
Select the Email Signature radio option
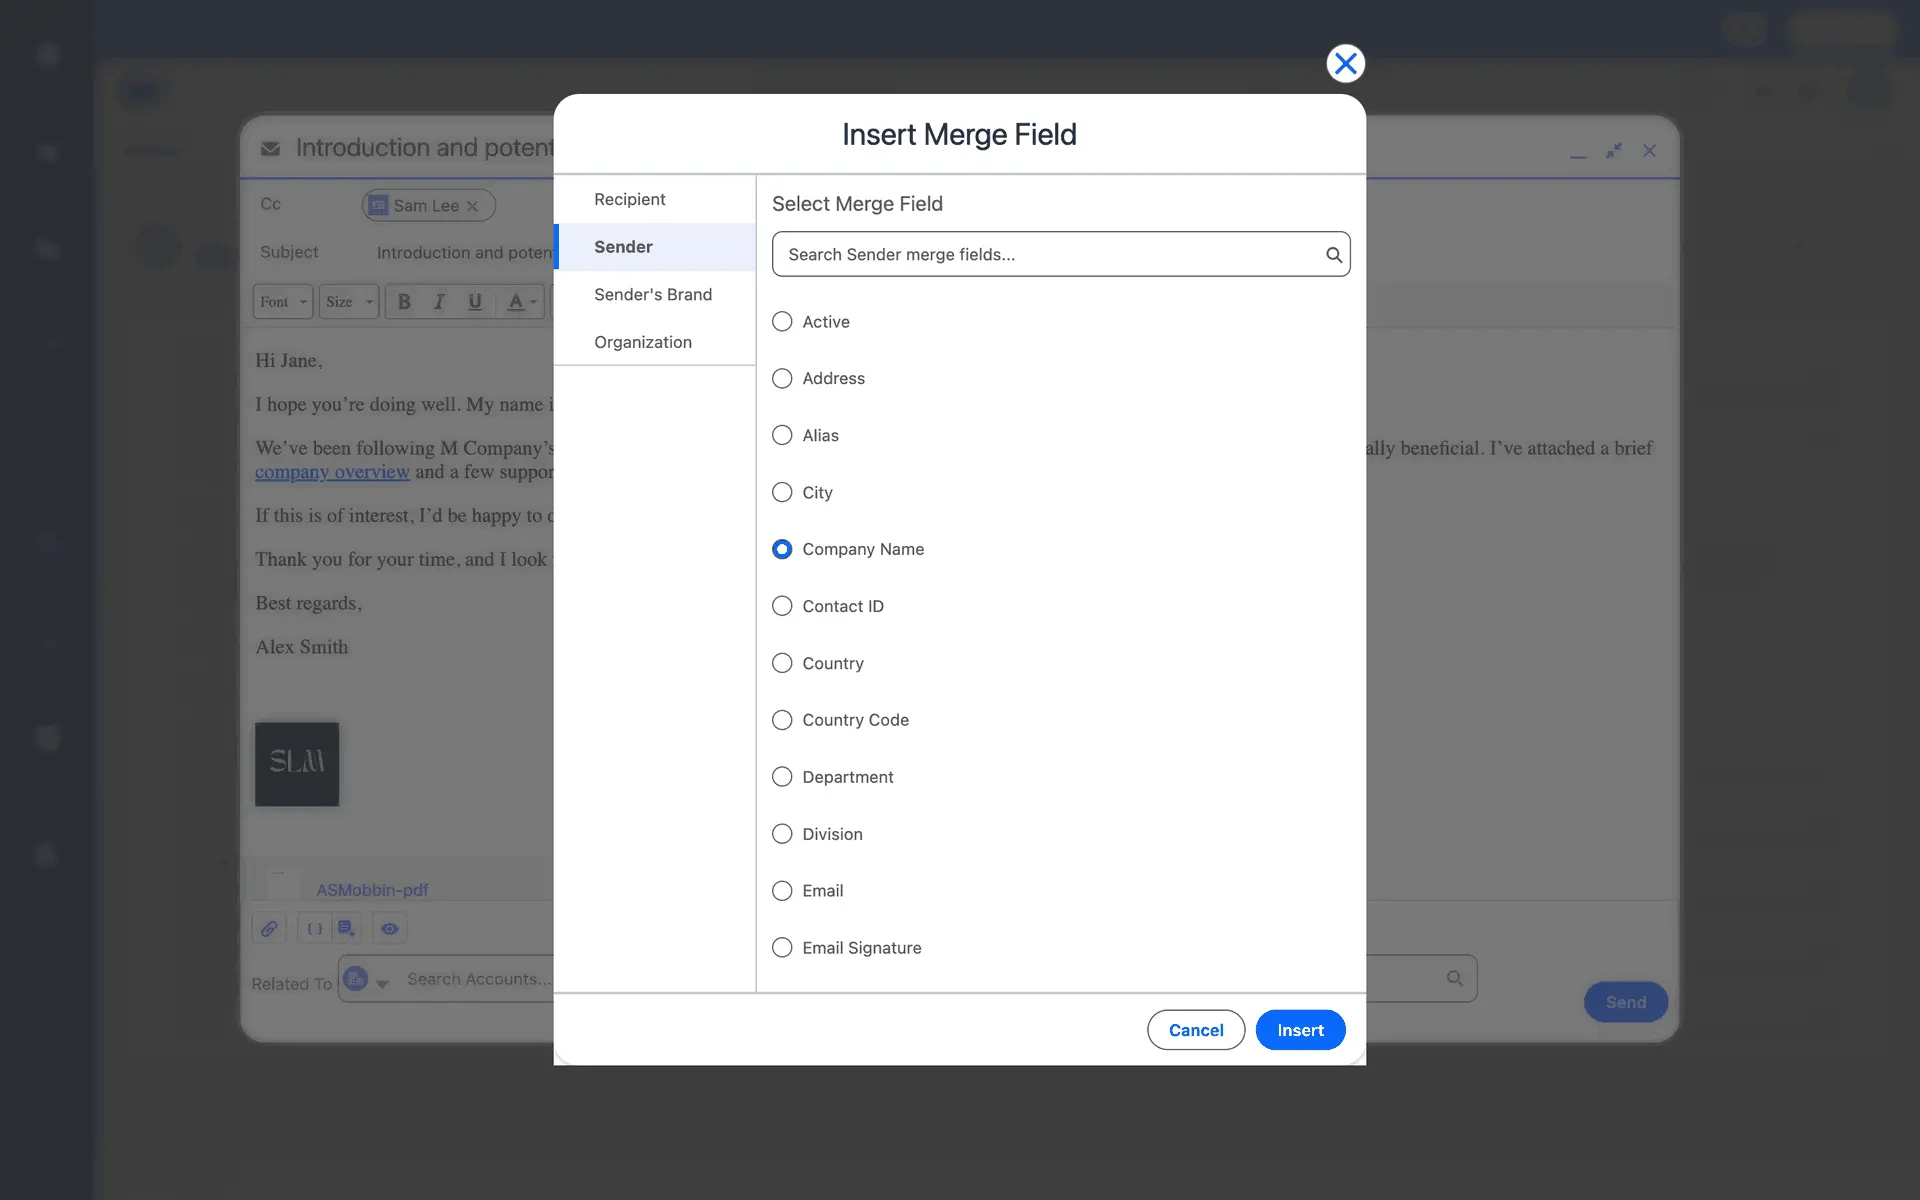(x=782, y=948)
